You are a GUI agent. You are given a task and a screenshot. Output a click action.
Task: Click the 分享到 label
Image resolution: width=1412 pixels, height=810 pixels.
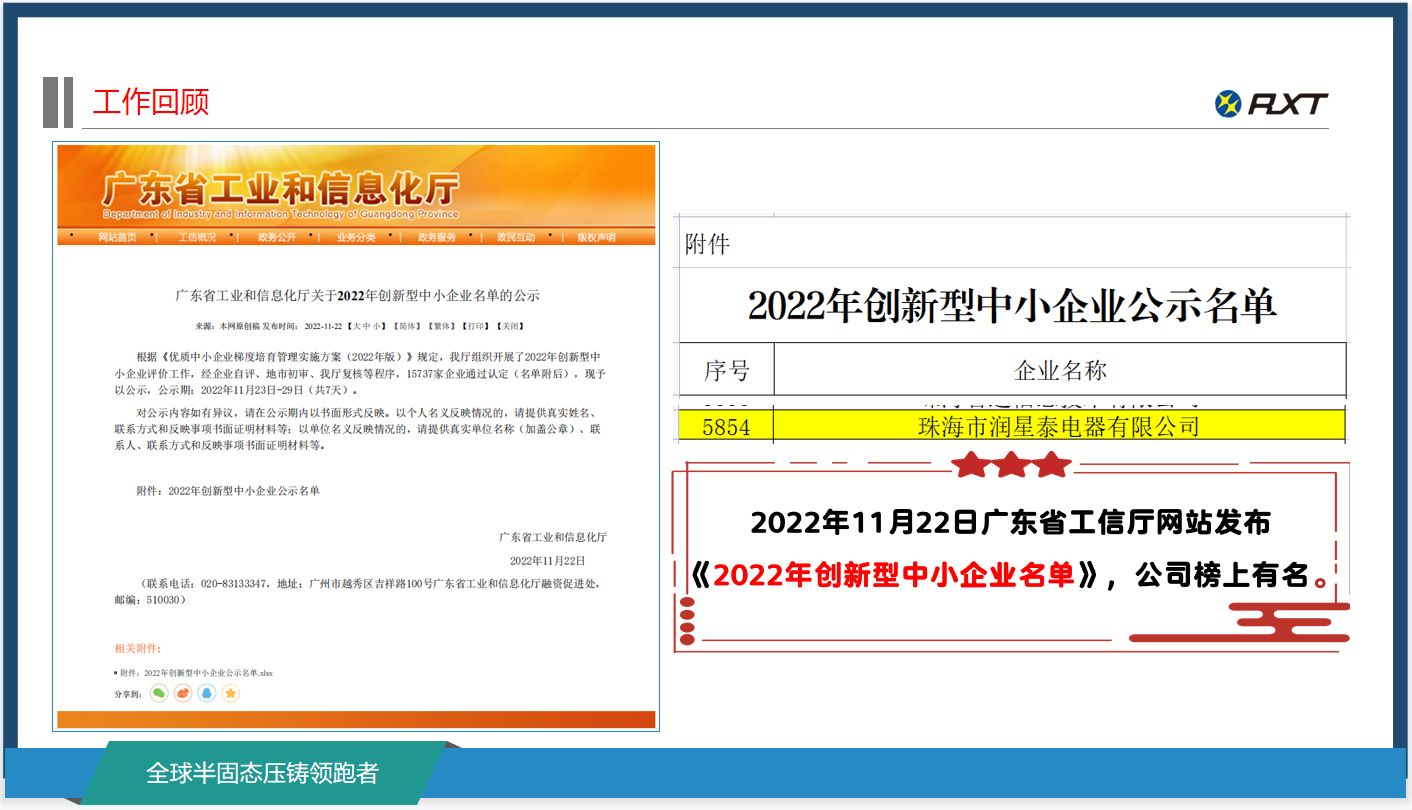tap(128, 694)
